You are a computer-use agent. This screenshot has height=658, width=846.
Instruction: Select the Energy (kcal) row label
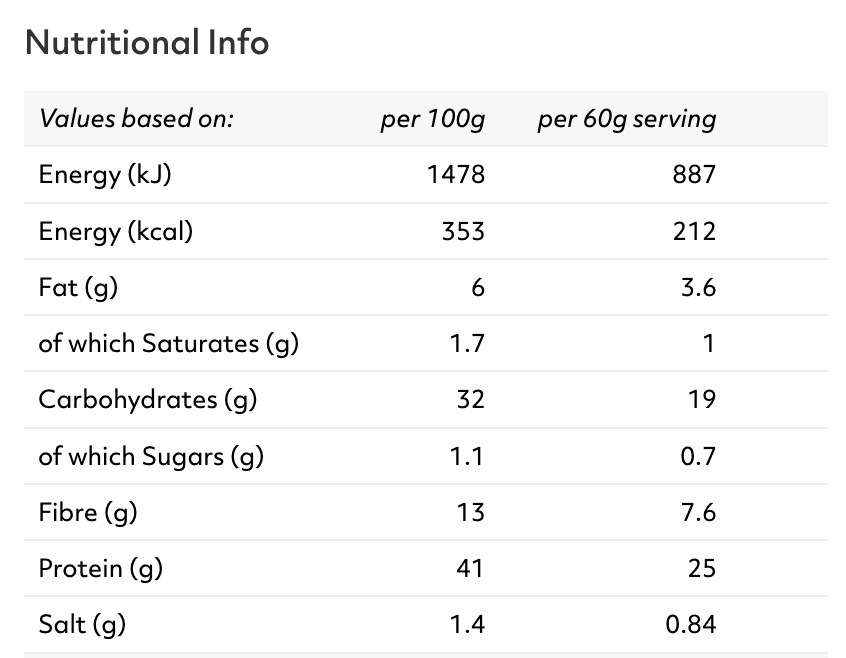click(x=115, y=232)
